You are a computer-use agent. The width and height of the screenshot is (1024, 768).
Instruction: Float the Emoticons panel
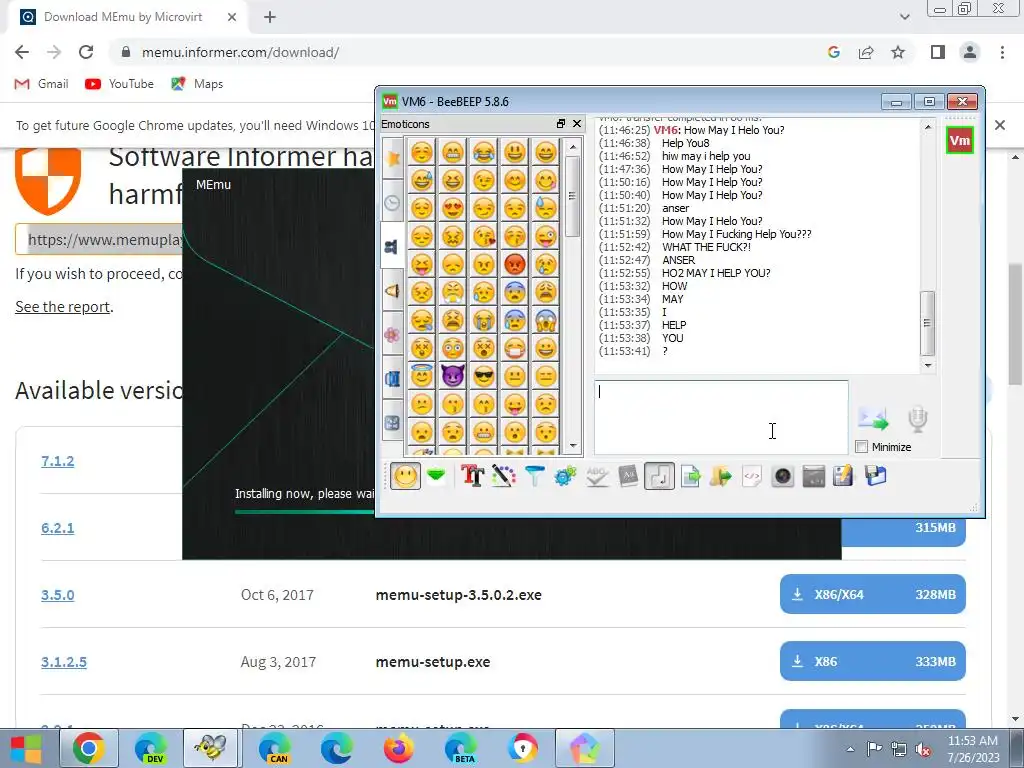(560, 123)
